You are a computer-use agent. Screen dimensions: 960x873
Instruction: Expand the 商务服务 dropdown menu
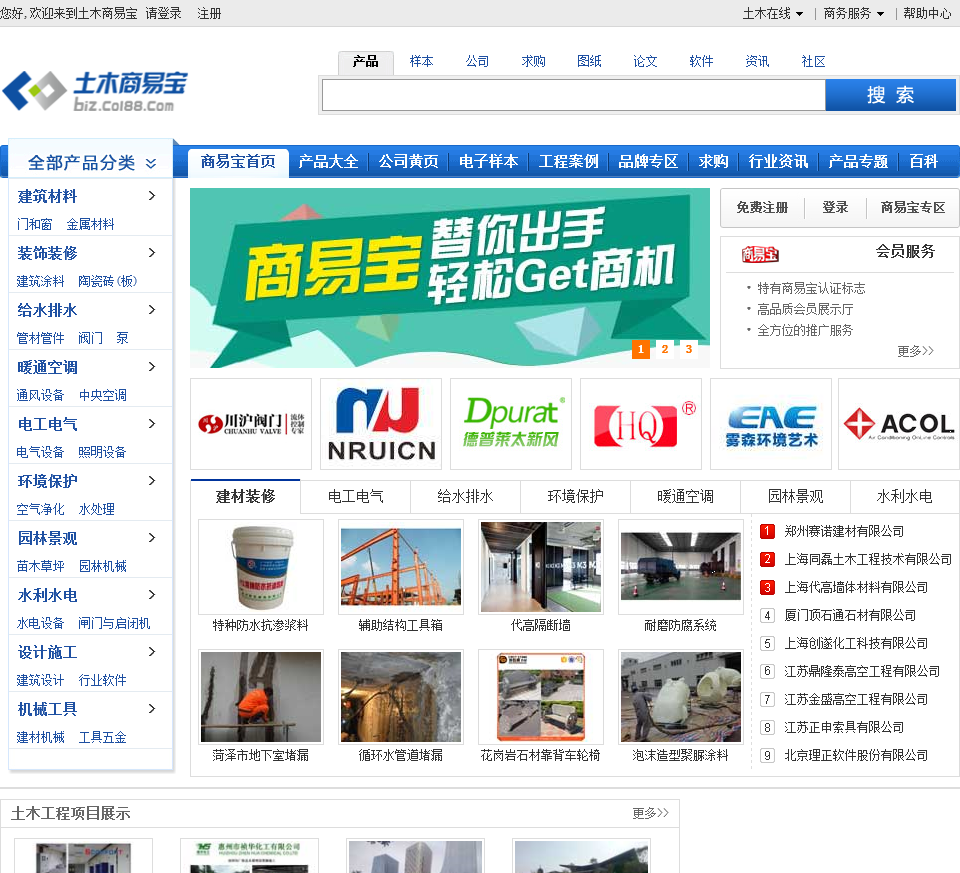(853, 13)
